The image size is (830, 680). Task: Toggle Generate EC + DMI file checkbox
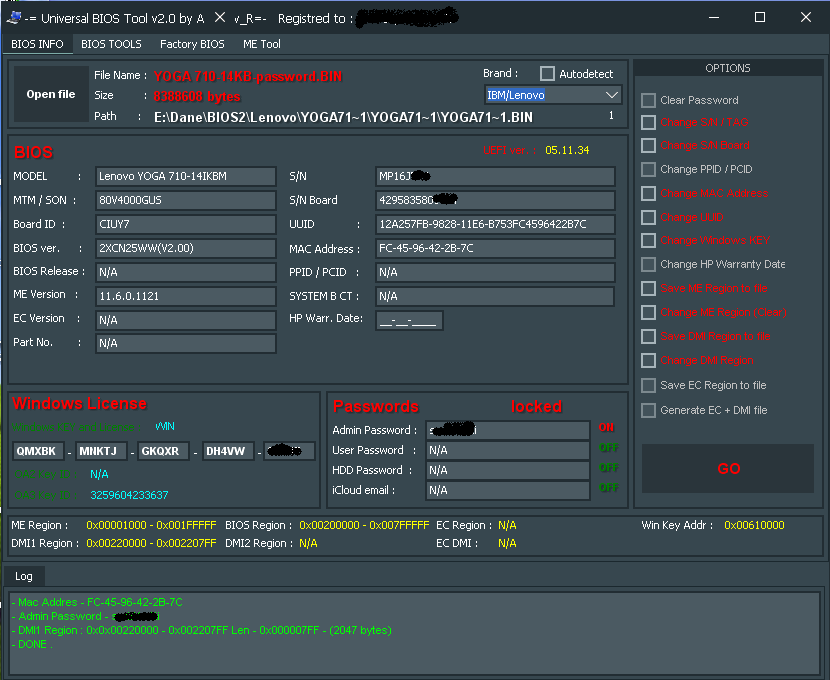648,410
